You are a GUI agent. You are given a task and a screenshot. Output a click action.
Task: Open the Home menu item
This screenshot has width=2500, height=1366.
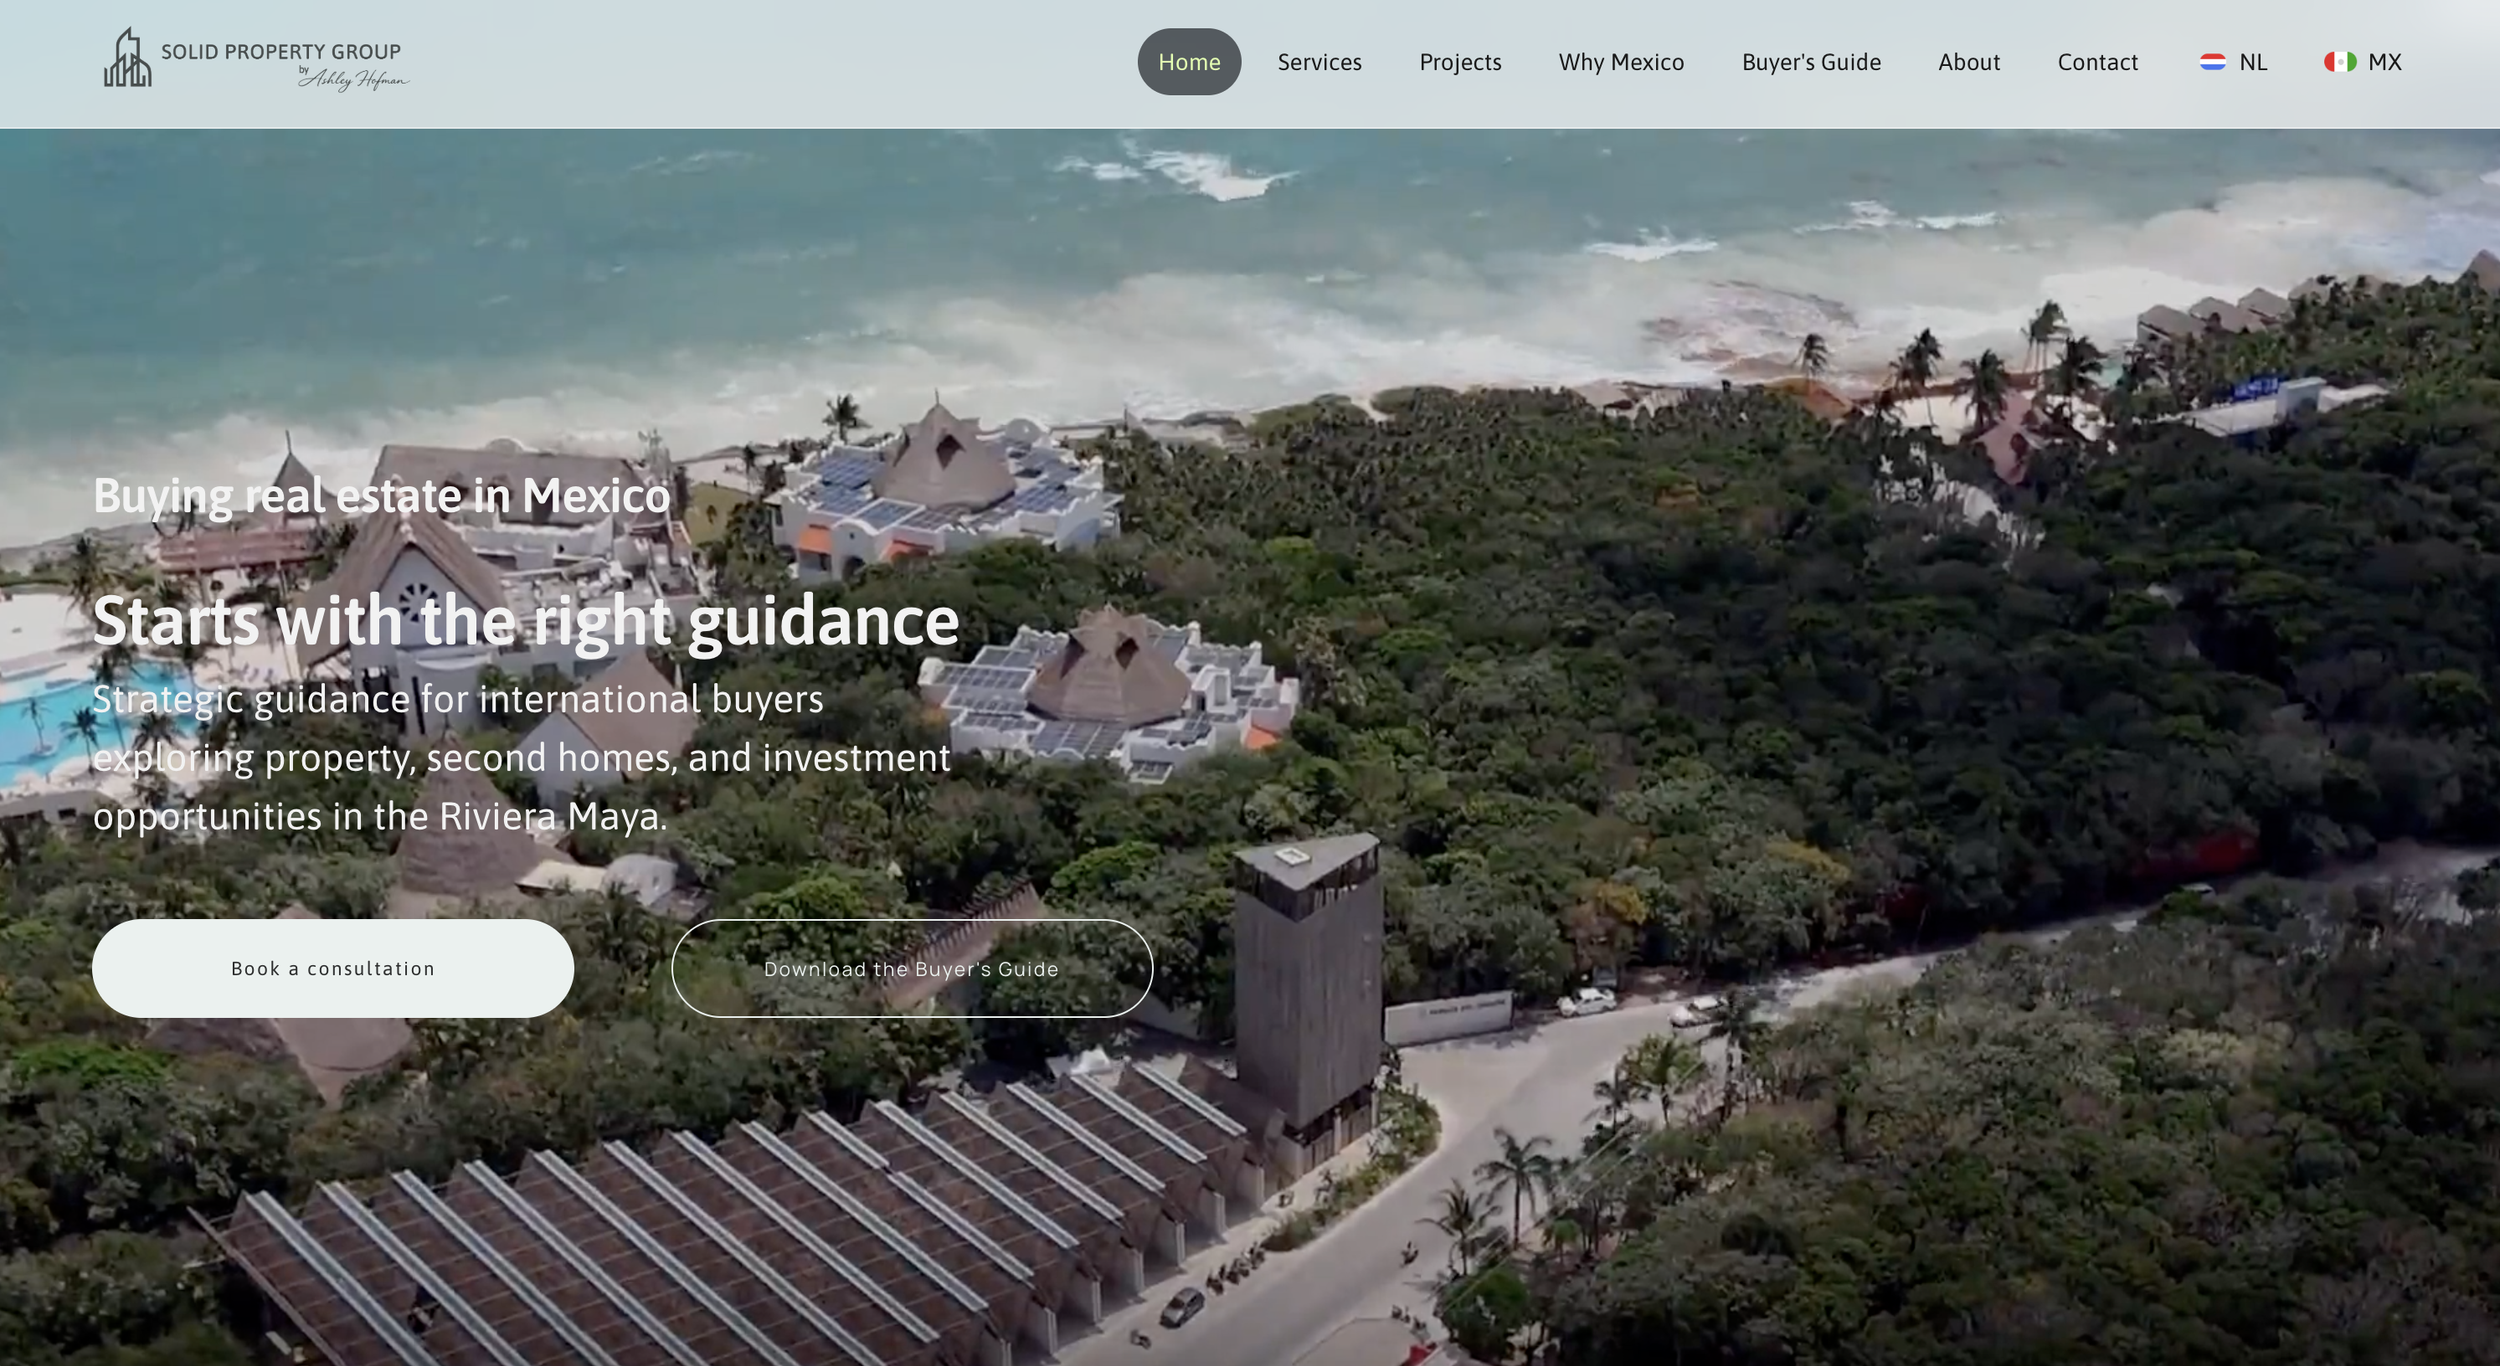click(1189, 62)
